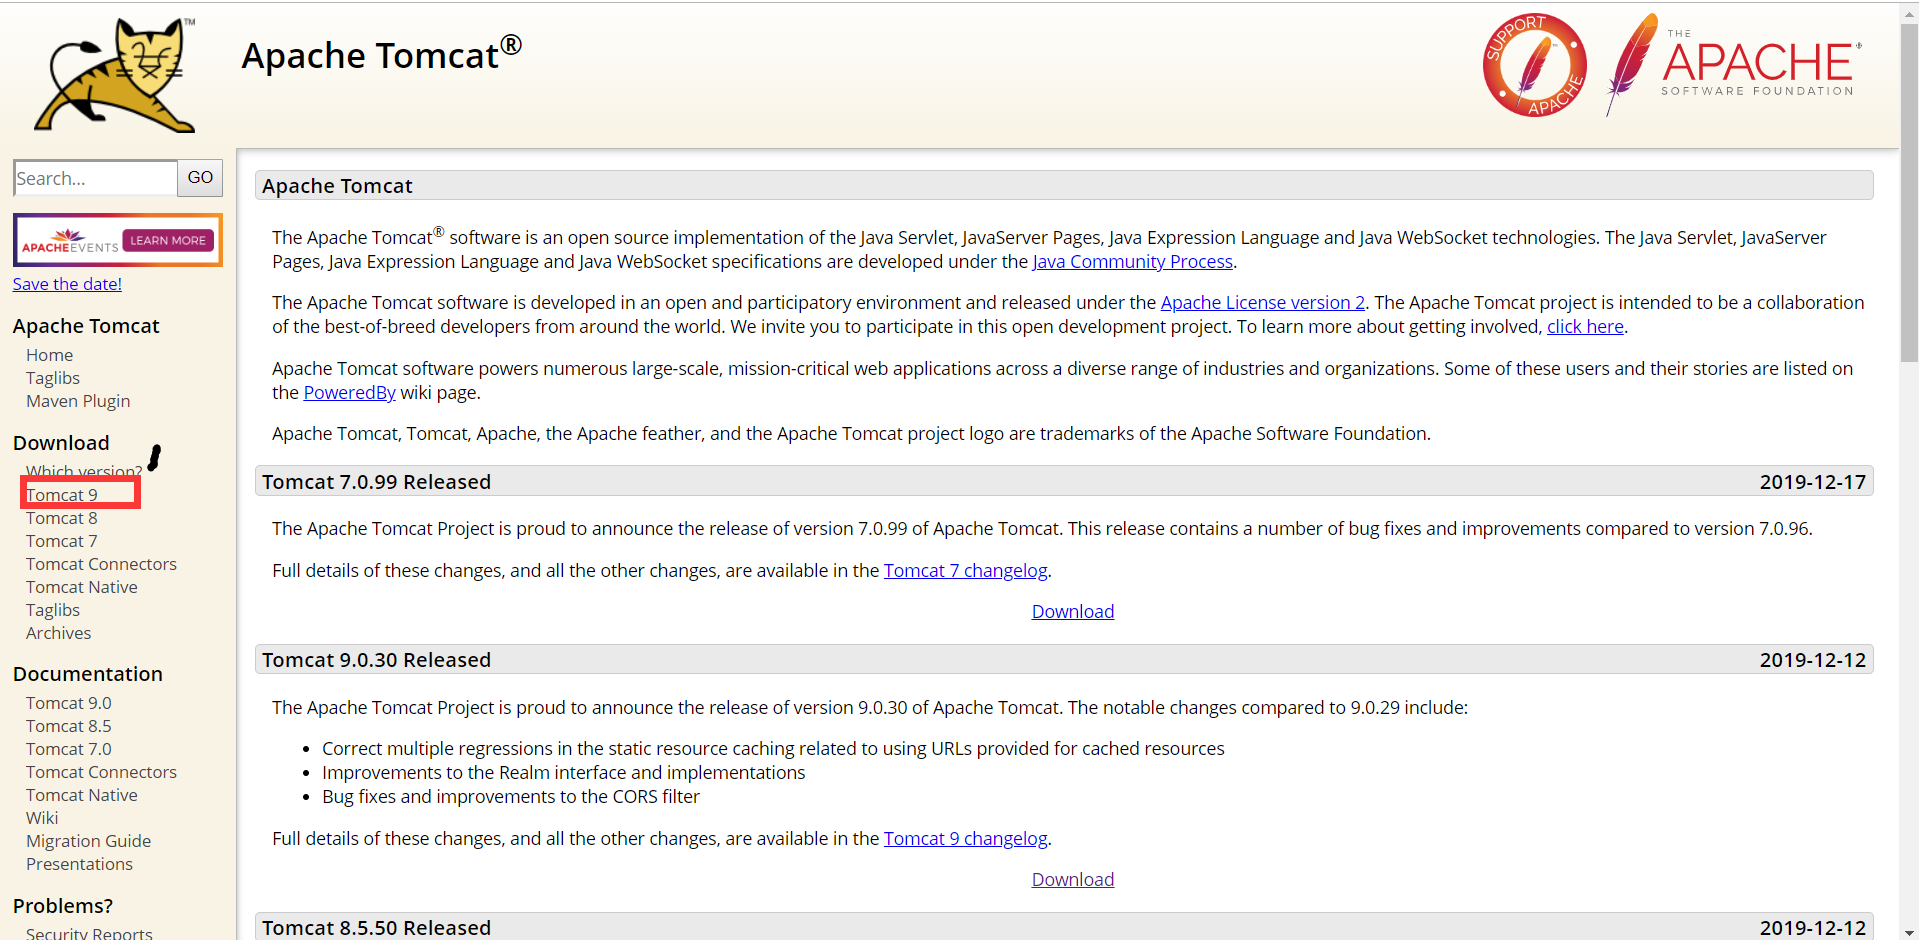Open the Save the date! link
Viewport: 1919px width, 940px height.
(x=67, y=284)
